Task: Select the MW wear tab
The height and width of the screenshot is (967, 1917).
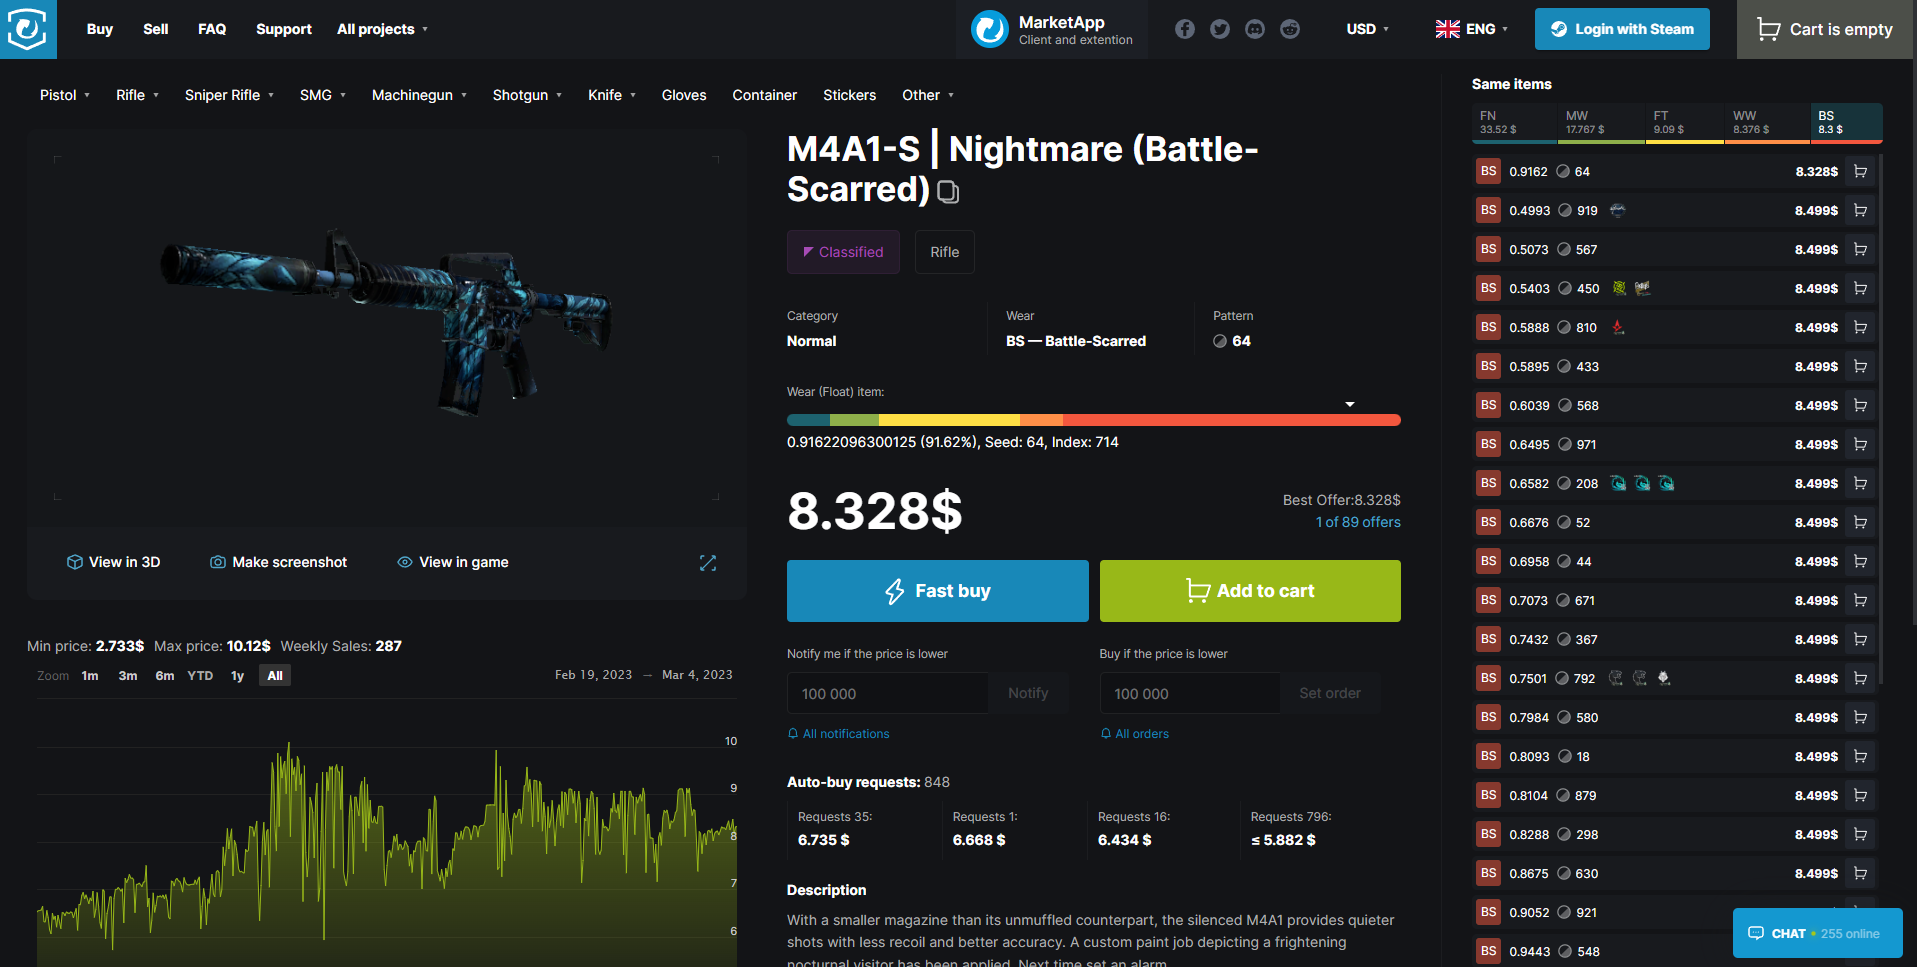Action: tap(1601, 123)
